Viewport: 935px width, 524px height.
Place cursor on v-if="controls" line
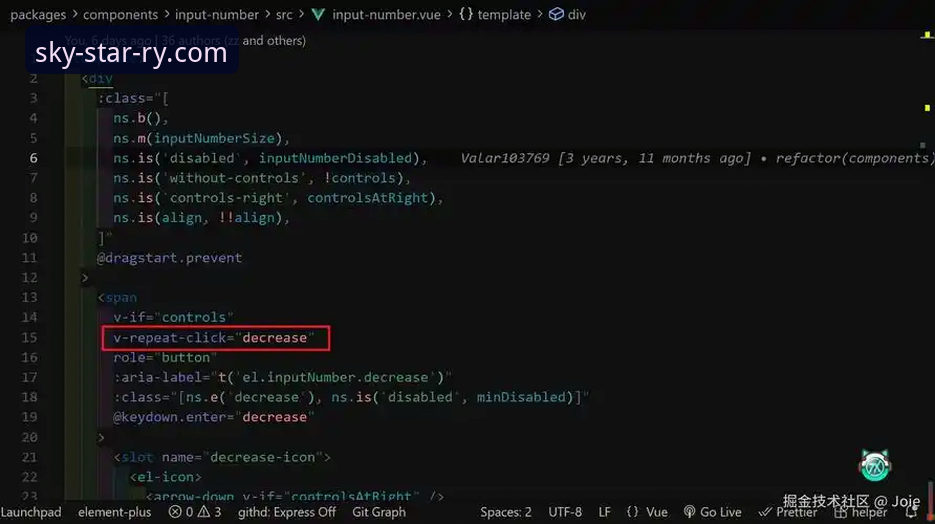tap(174, 317)
